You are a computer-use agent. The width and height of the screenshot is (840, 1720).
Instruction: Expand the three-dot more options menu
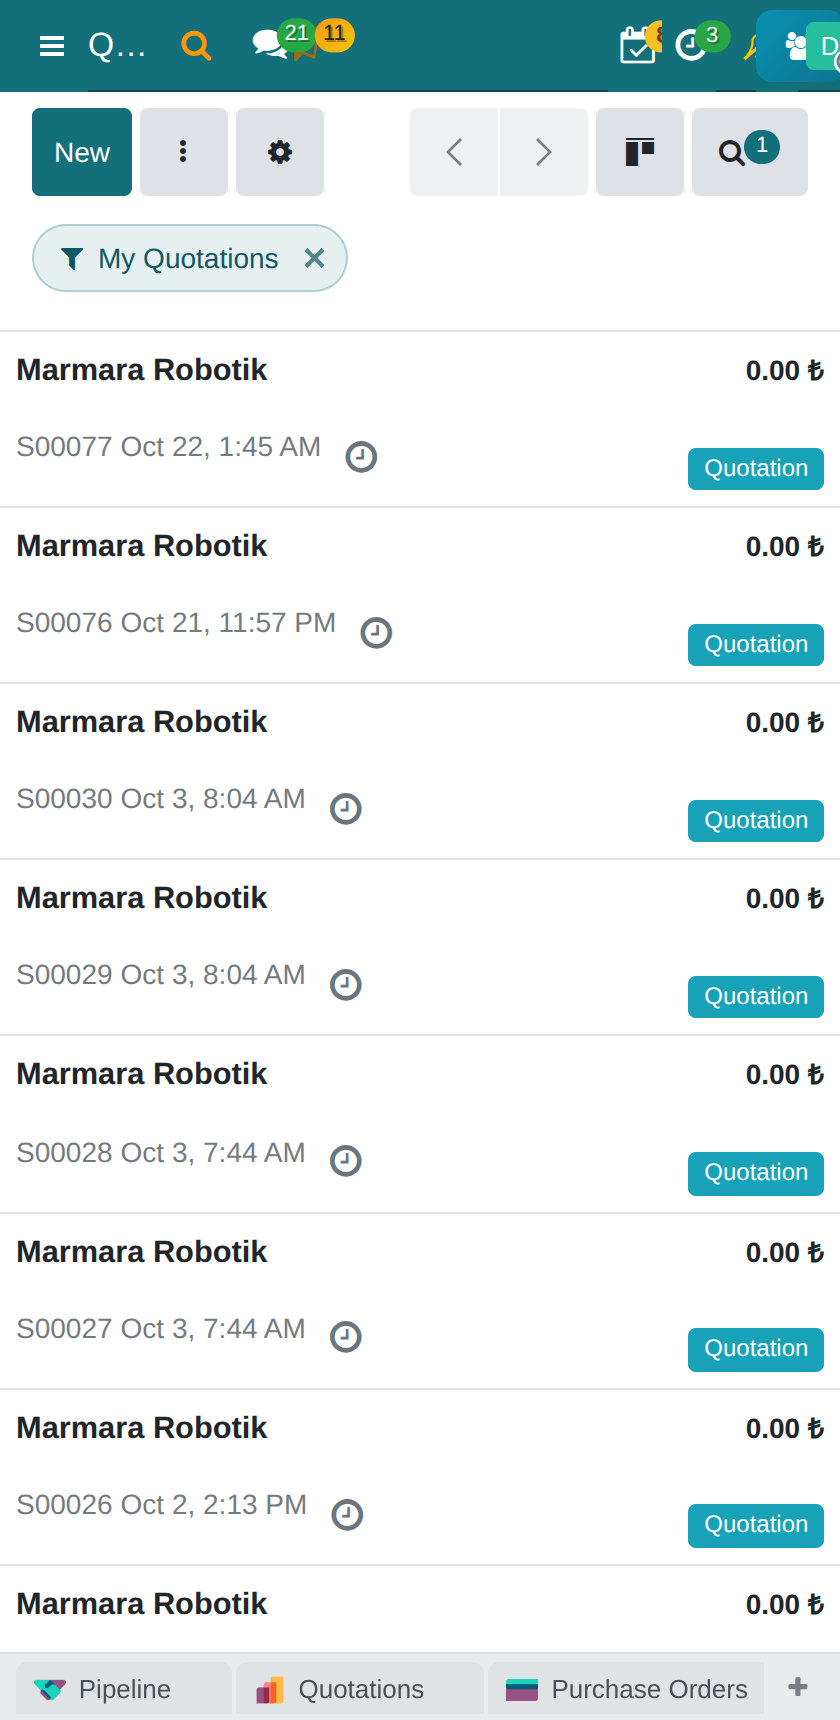pyautogui.click(x=184, y=152)
